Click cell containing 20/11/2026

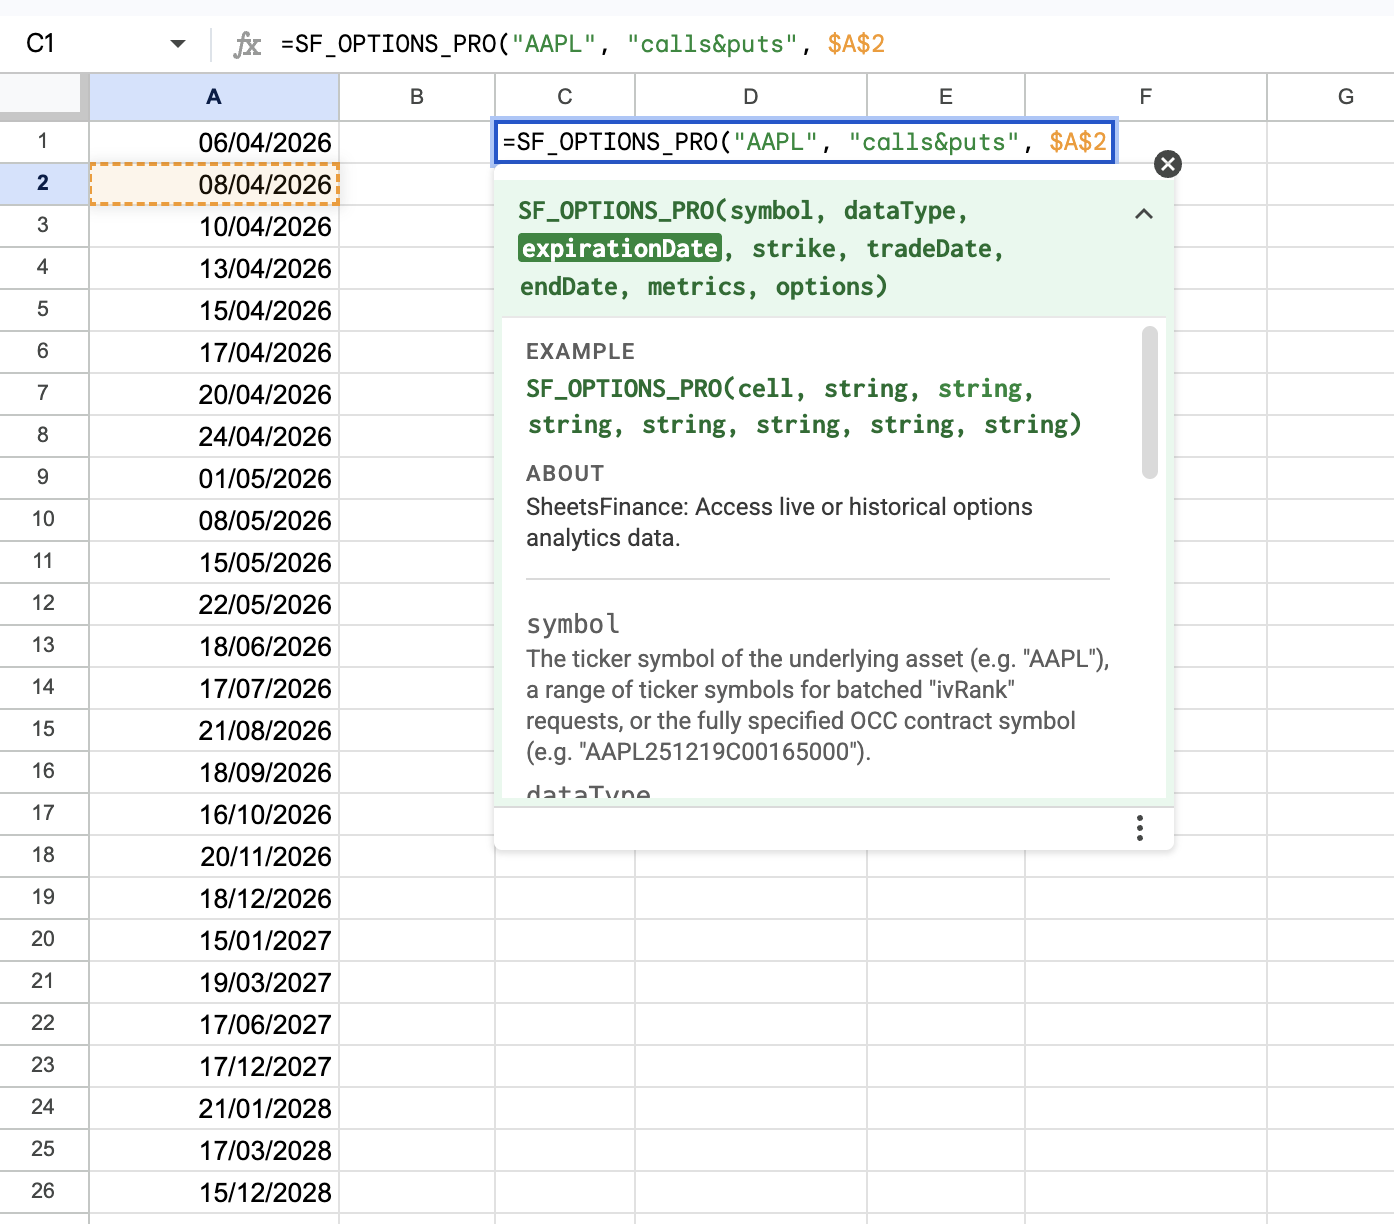coord(214,856)
